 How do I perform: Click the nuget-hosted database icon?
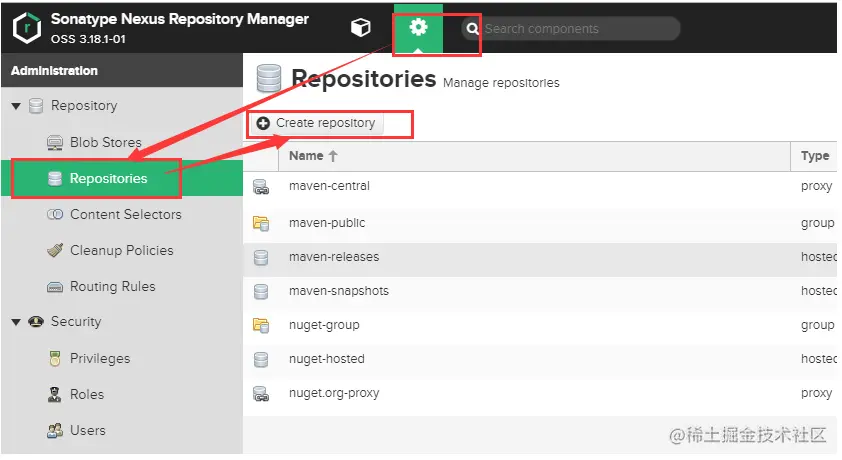tap(261, 360)
